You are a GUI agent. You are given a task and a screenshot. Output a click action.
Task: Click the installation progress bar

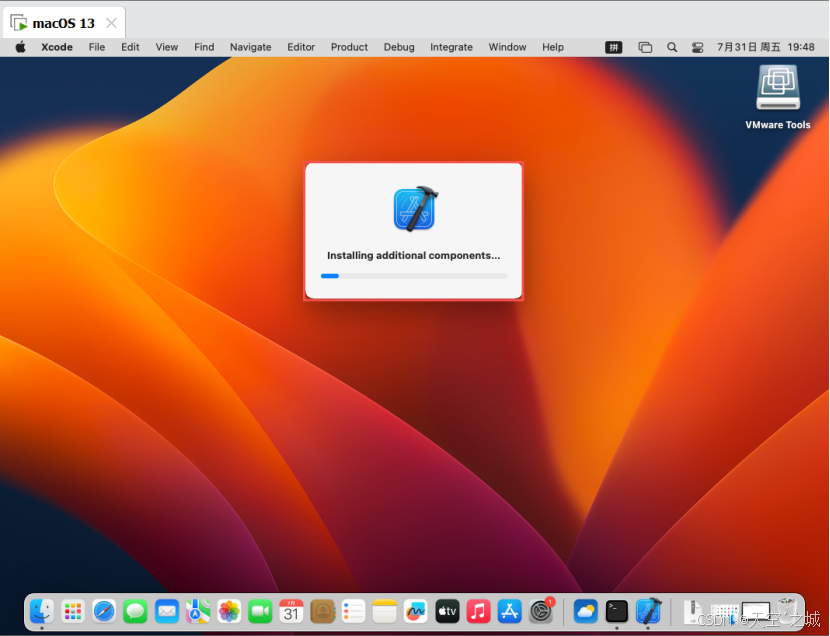click(414, 276)
